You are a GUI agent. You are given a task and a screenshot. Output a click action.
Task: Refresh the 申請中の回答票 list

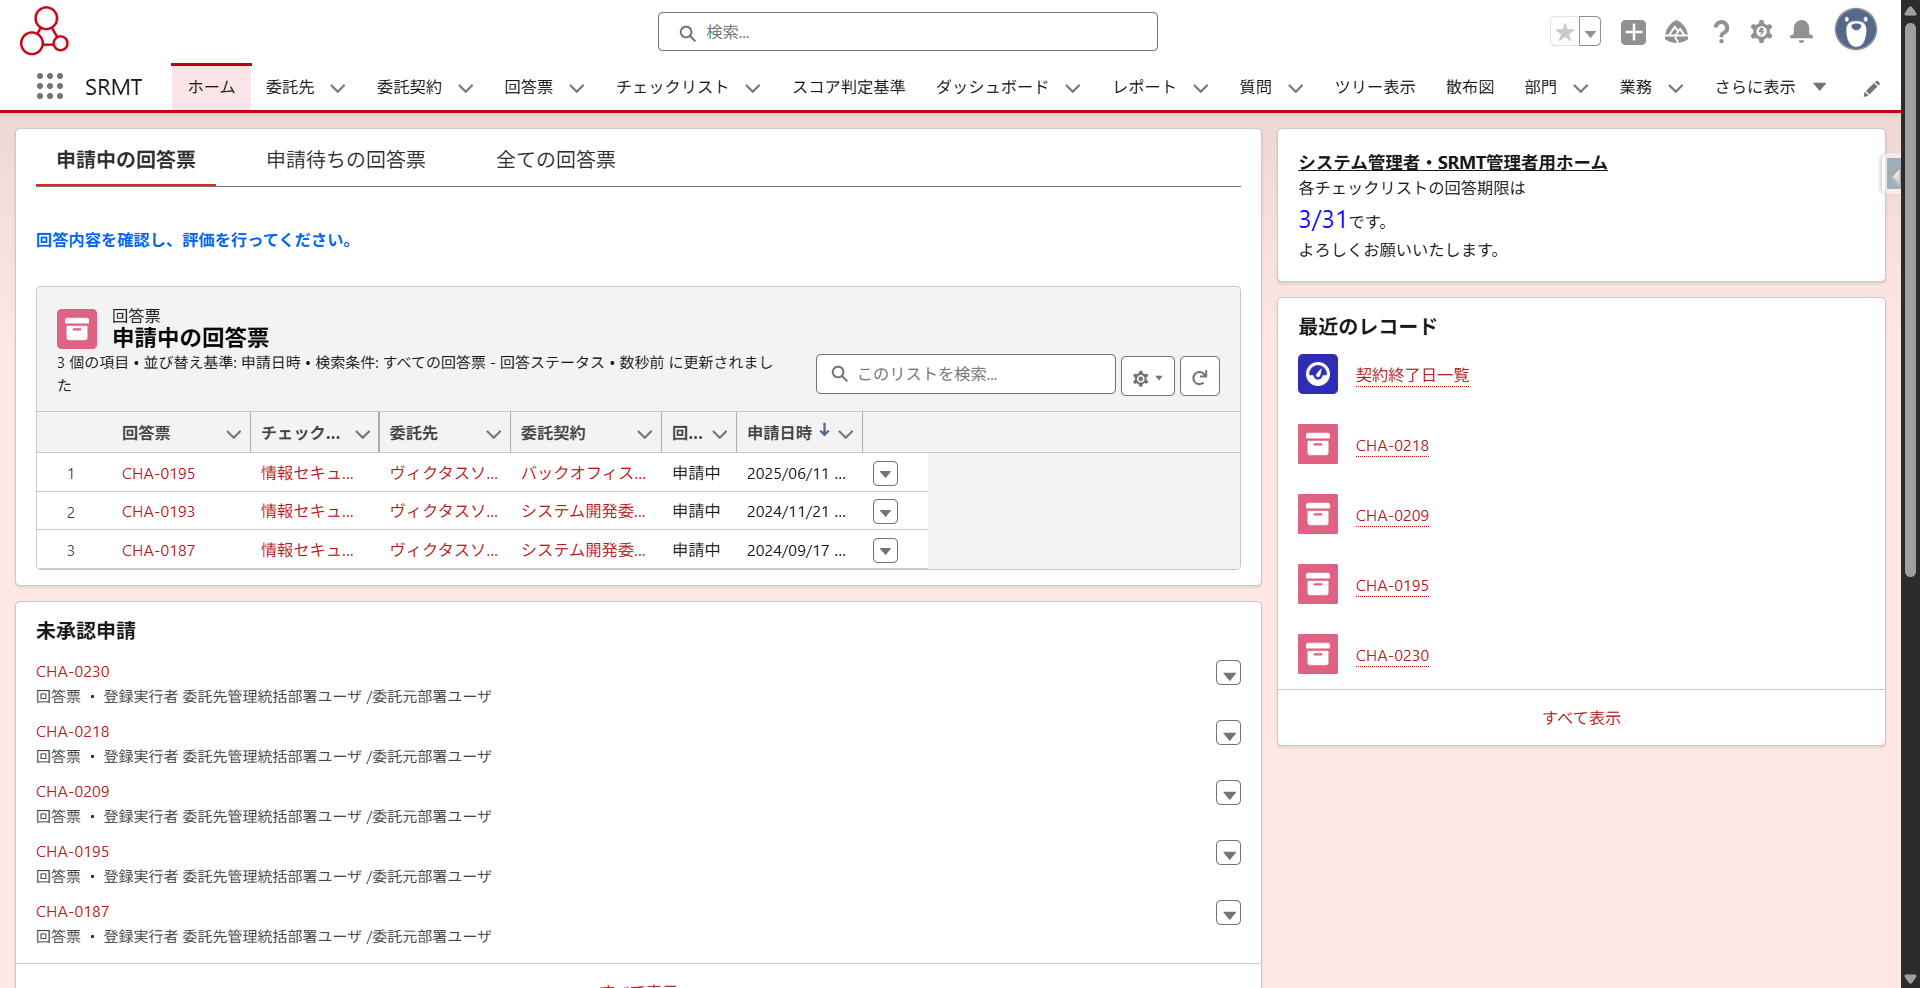(x=1199, y=377)
